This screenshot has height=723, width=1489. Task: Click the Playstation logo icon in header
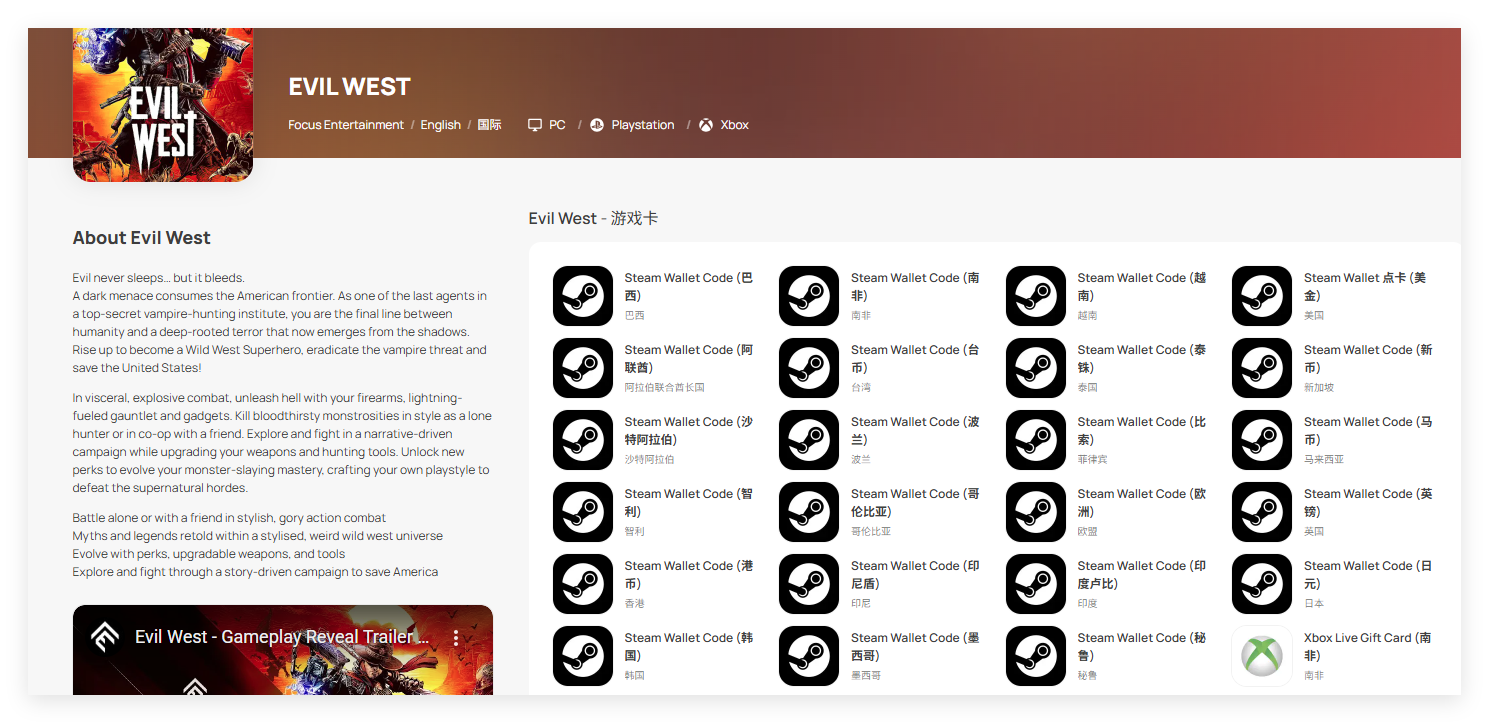click(x=597, y=125)
